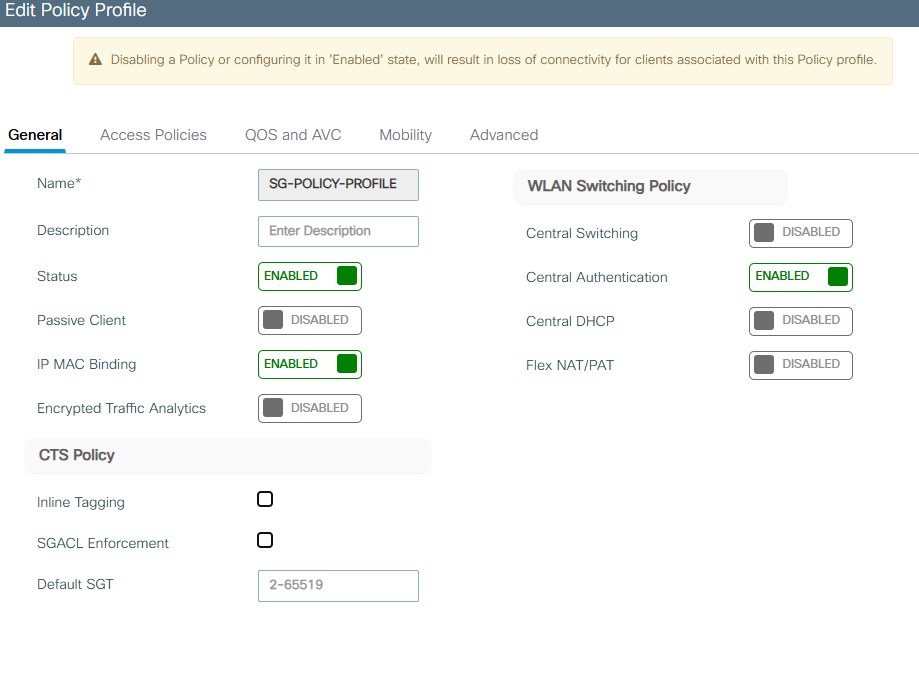The image size is (919, 696).
Task: Click the policy disabling warning message text
Action: 493,60
